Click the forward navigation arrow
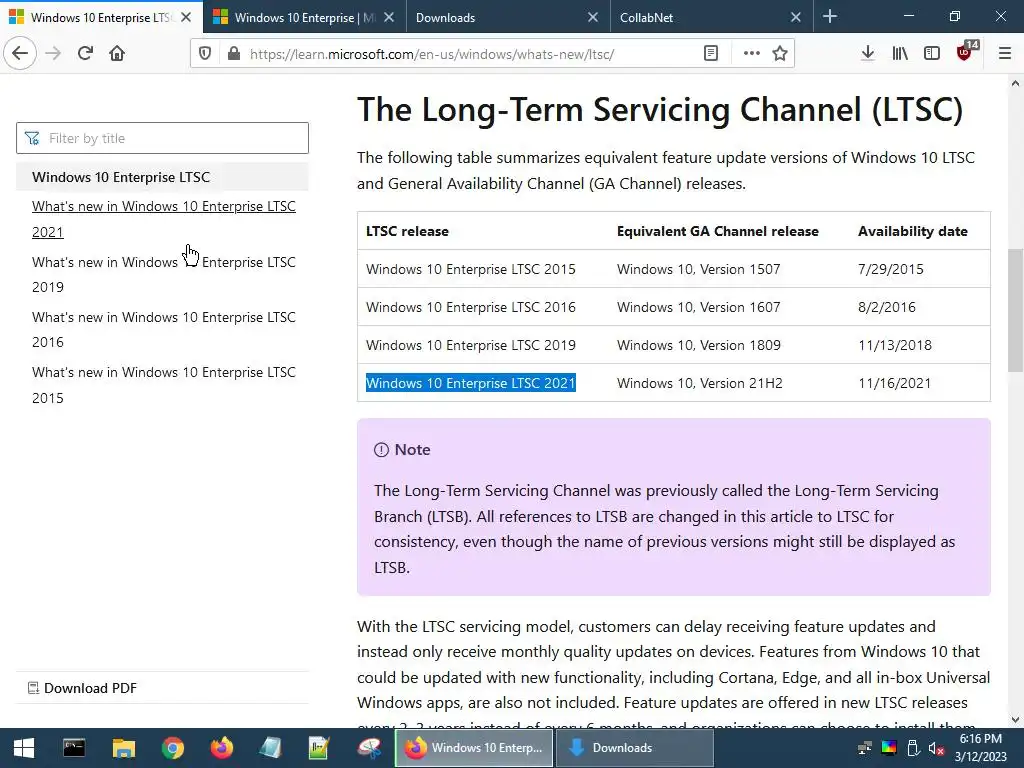This screenshot has width=1024, height=768. [53, 54]
